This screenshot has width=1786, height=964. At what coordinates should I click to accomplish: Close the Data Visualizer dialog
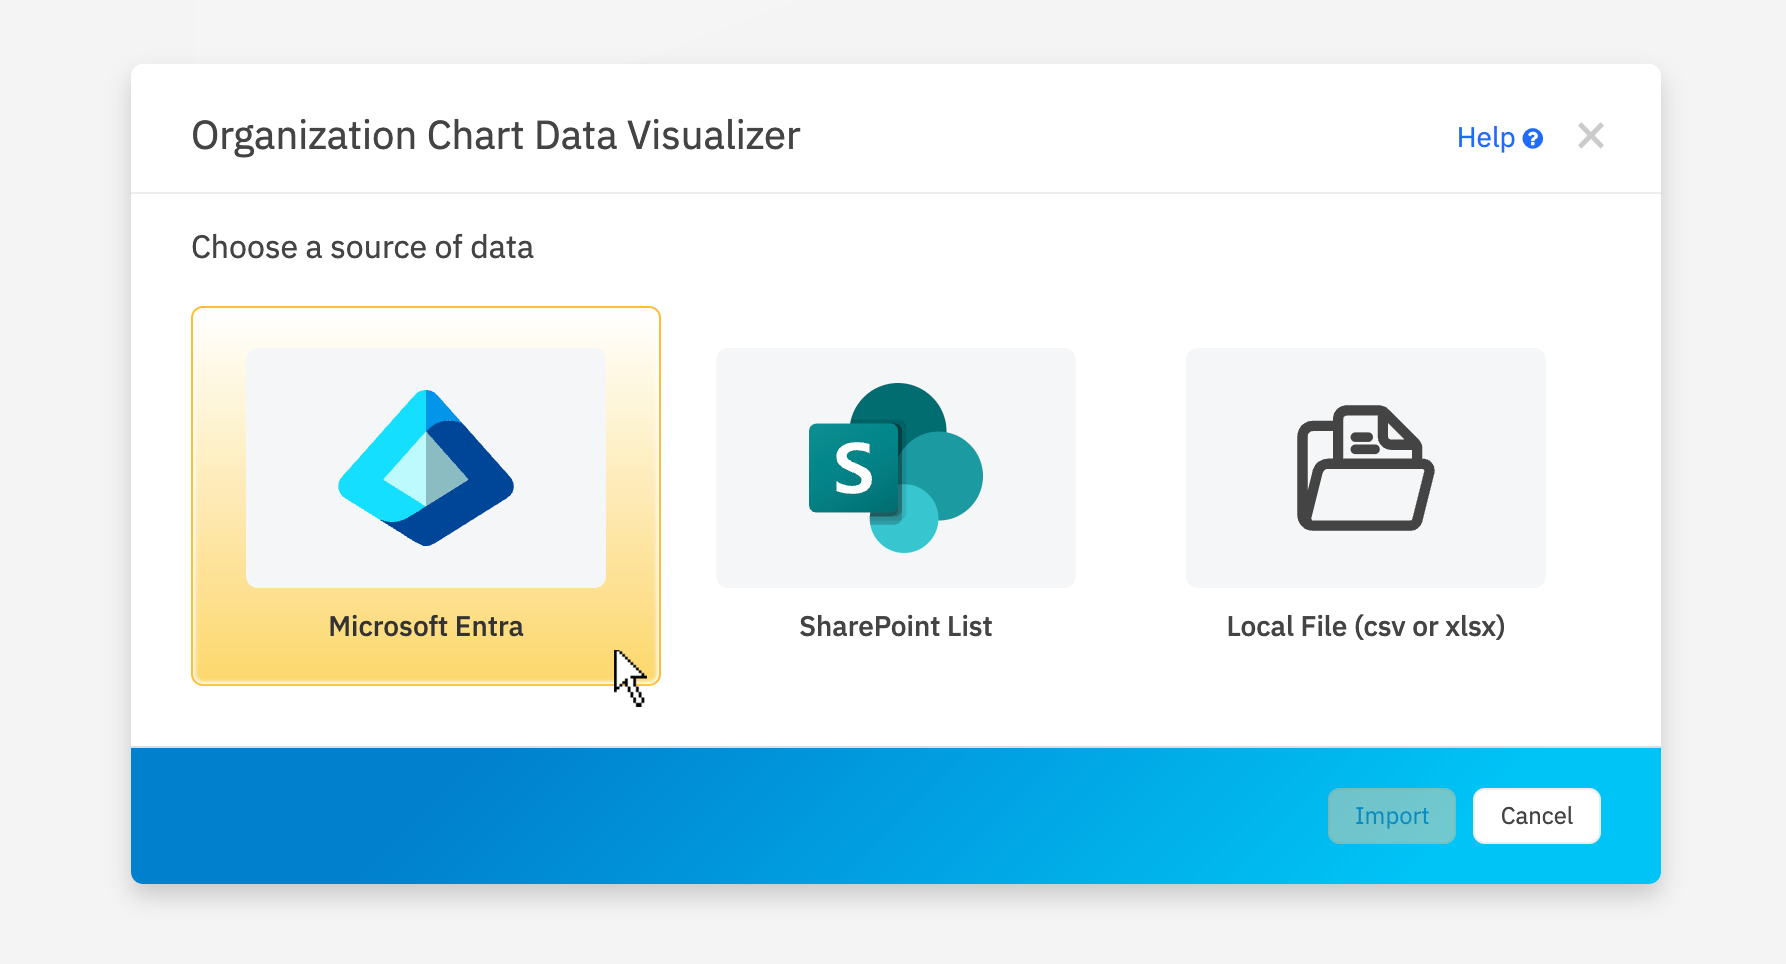(x=1591, y=136)
